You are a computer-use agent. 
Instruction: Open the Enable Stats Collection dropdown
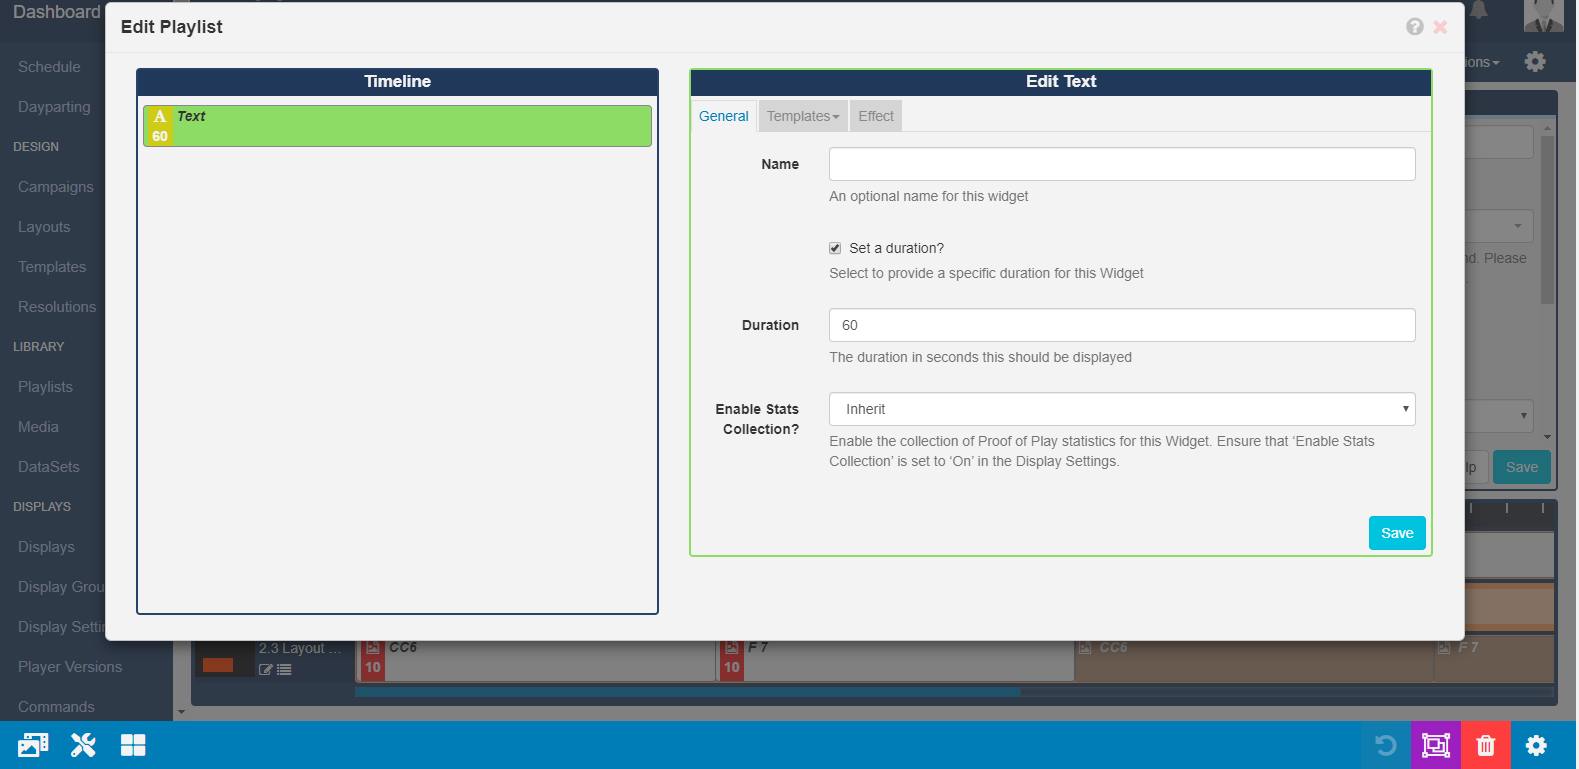1121,409
